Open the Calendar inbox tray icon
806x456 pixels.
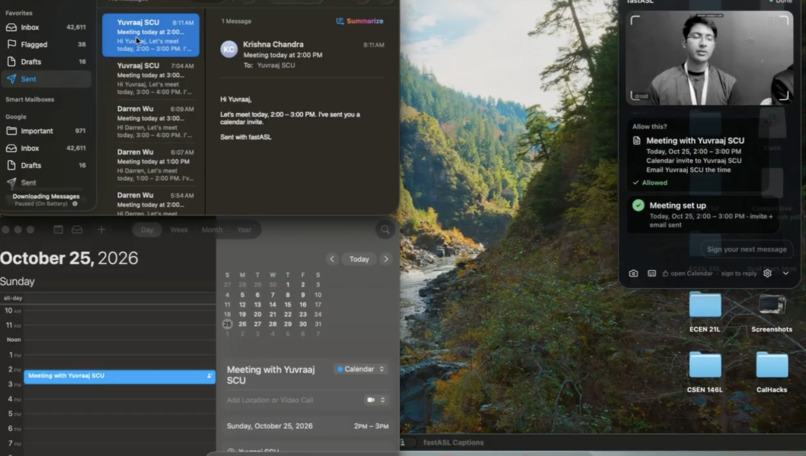[77, 230]
